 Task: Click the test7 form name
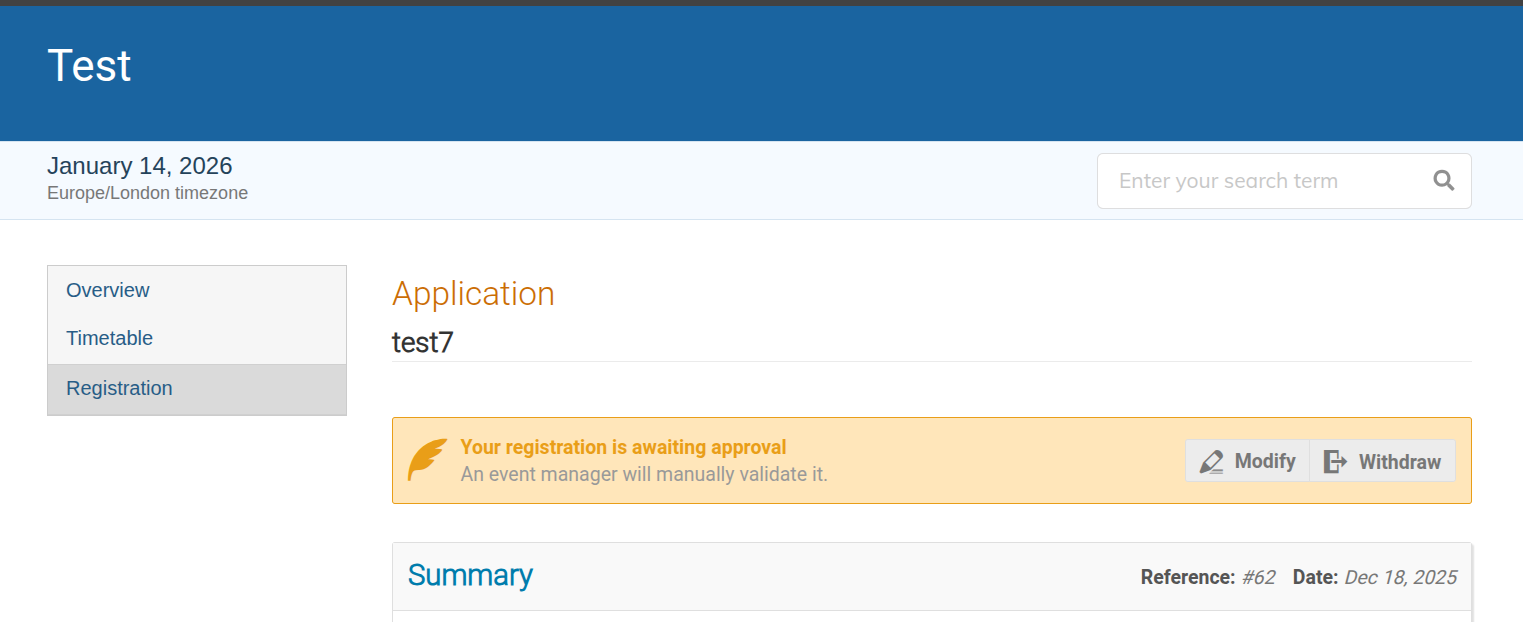(x=422, y=342)
